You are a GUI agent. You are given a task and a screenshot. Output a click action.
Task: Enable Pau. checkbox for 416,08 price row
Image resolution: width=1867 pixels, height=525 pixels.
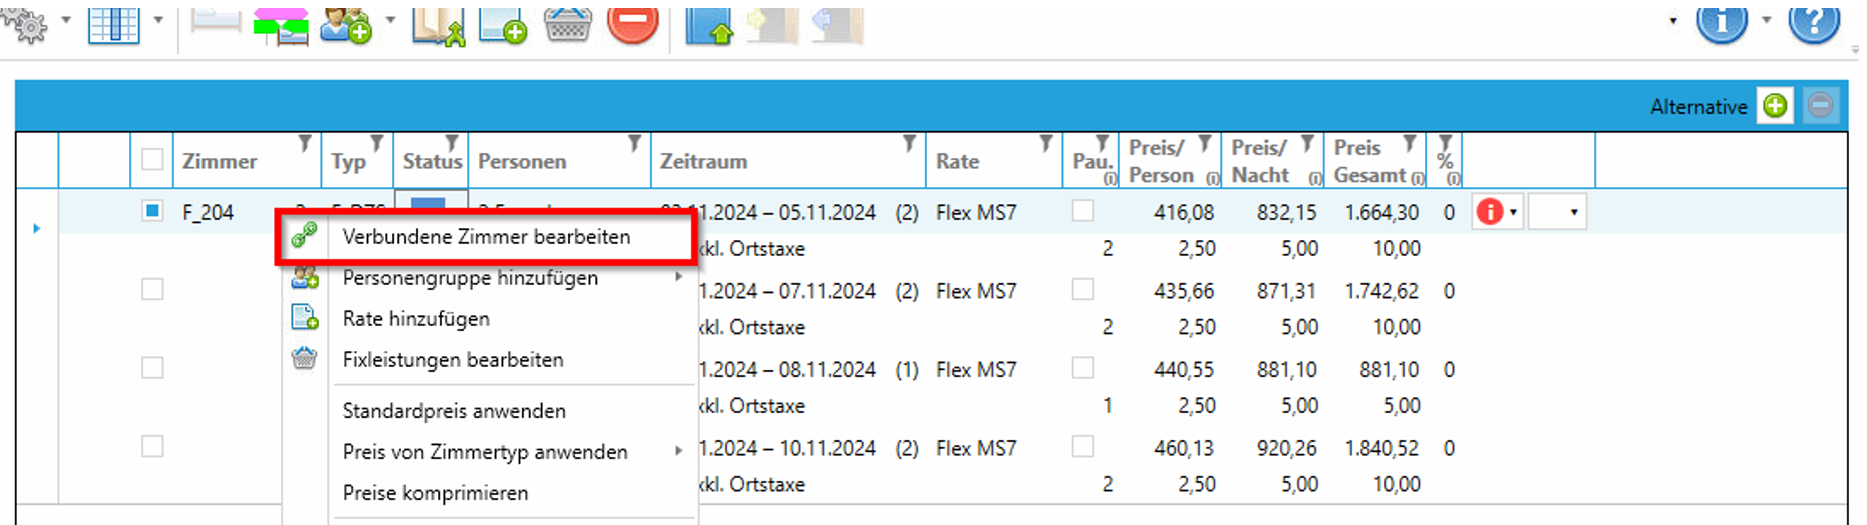[1082, 211]
